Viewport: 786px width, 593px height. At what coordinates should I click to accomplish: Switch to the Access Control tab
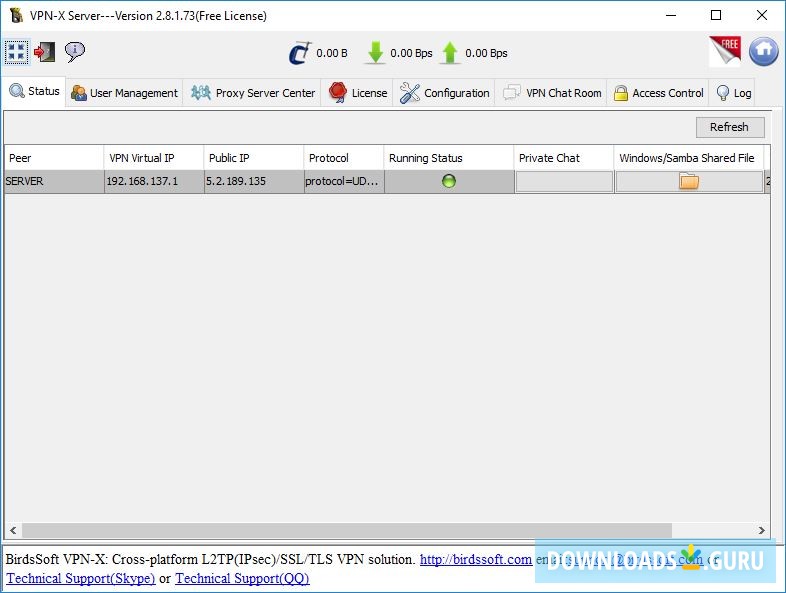(658, 93)
